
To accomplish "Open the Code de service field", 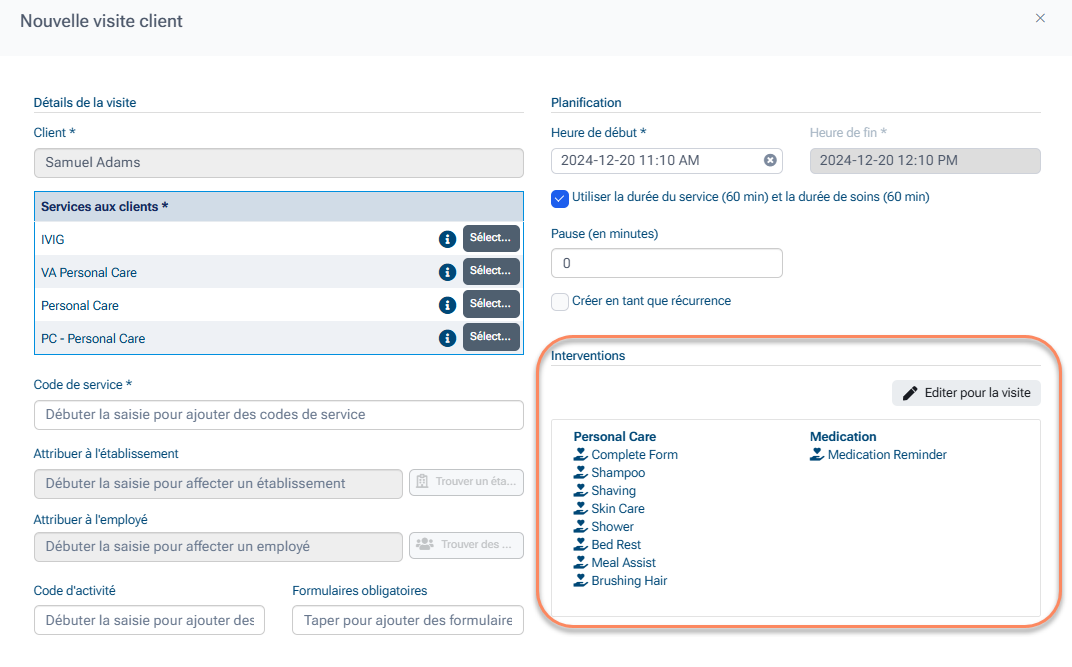I will (x=278, y=415).
